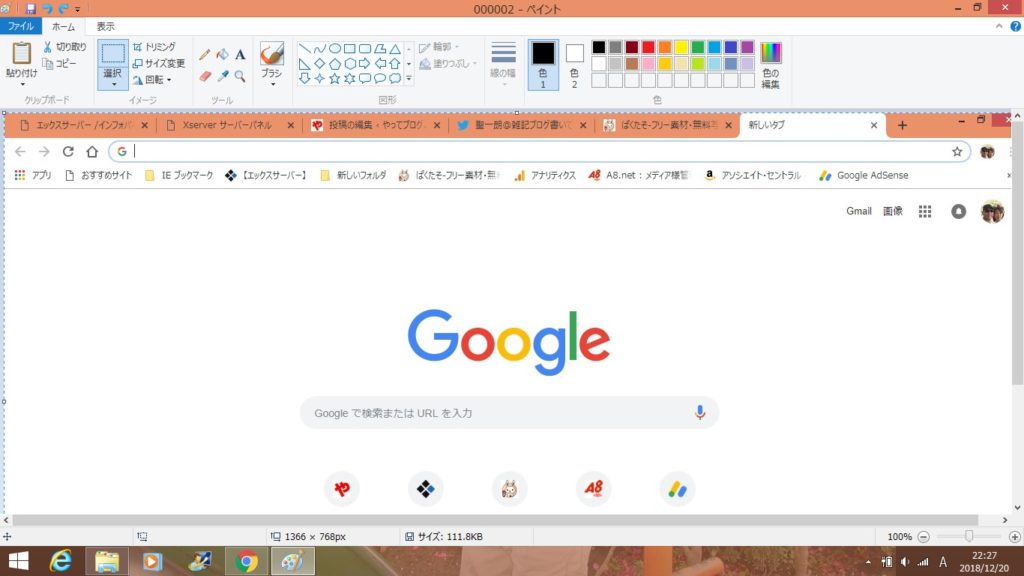
Task: Pick the red color swatch
Action: [x=648, y=47]
